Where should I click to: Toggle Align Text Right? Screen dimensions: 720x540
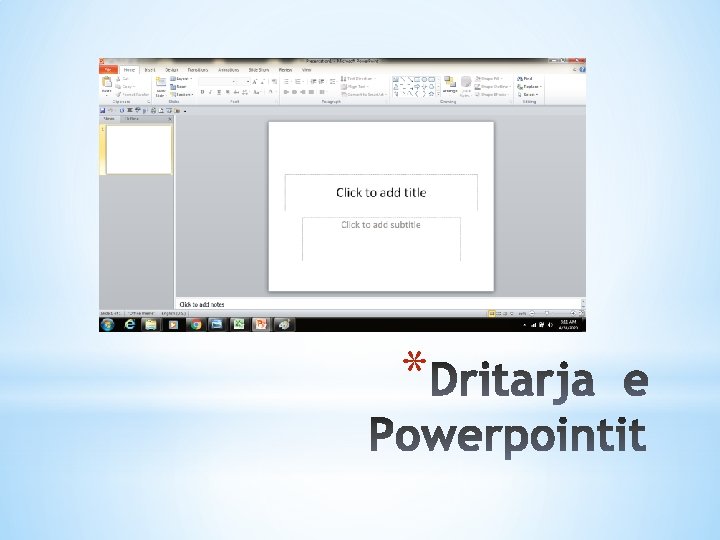click(x=303, y=92)
